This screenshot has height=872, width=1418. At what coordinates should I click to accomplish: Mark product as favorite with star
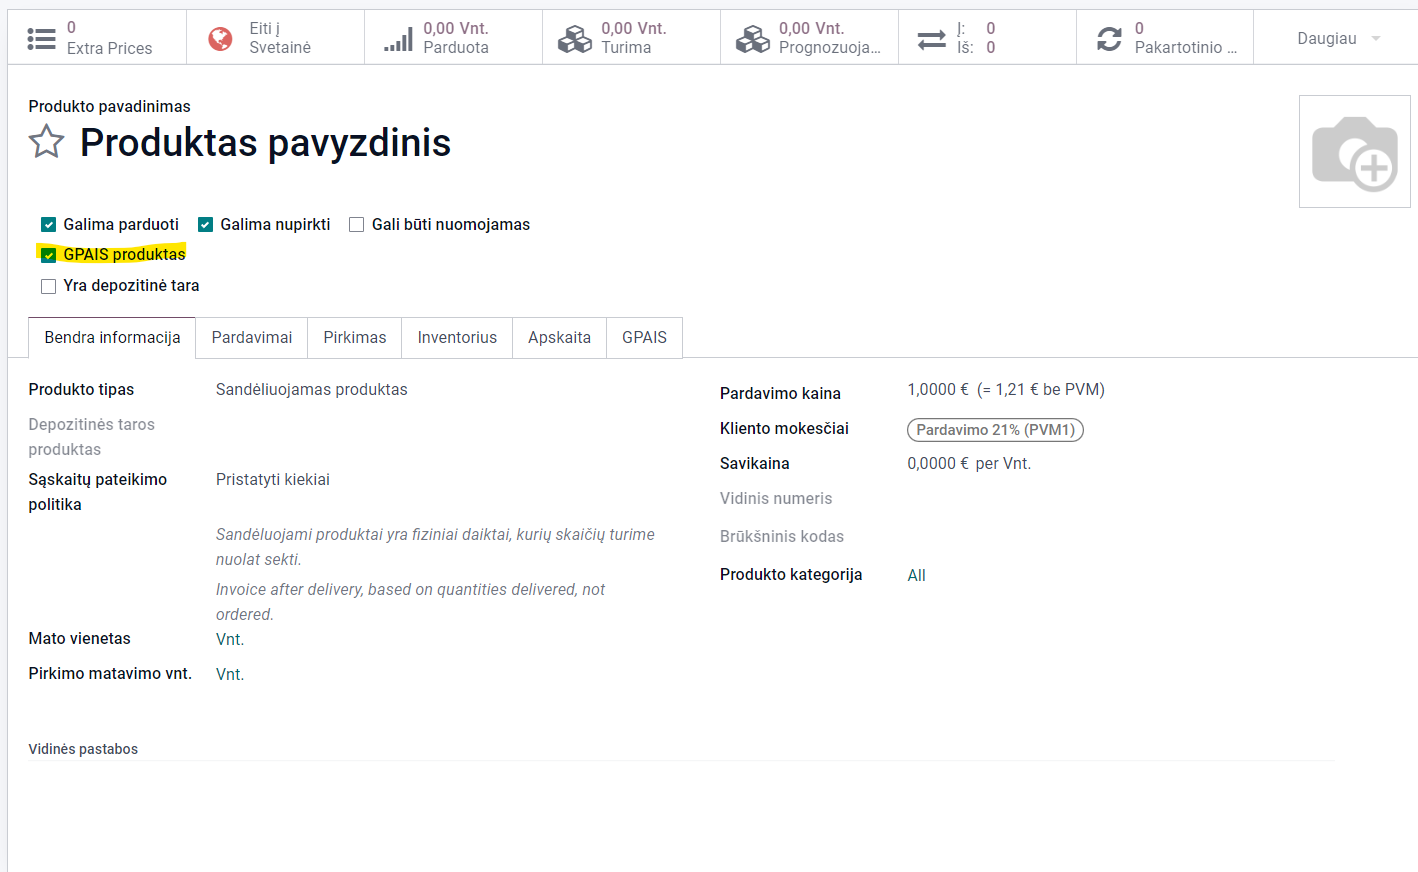coord(46,142)
